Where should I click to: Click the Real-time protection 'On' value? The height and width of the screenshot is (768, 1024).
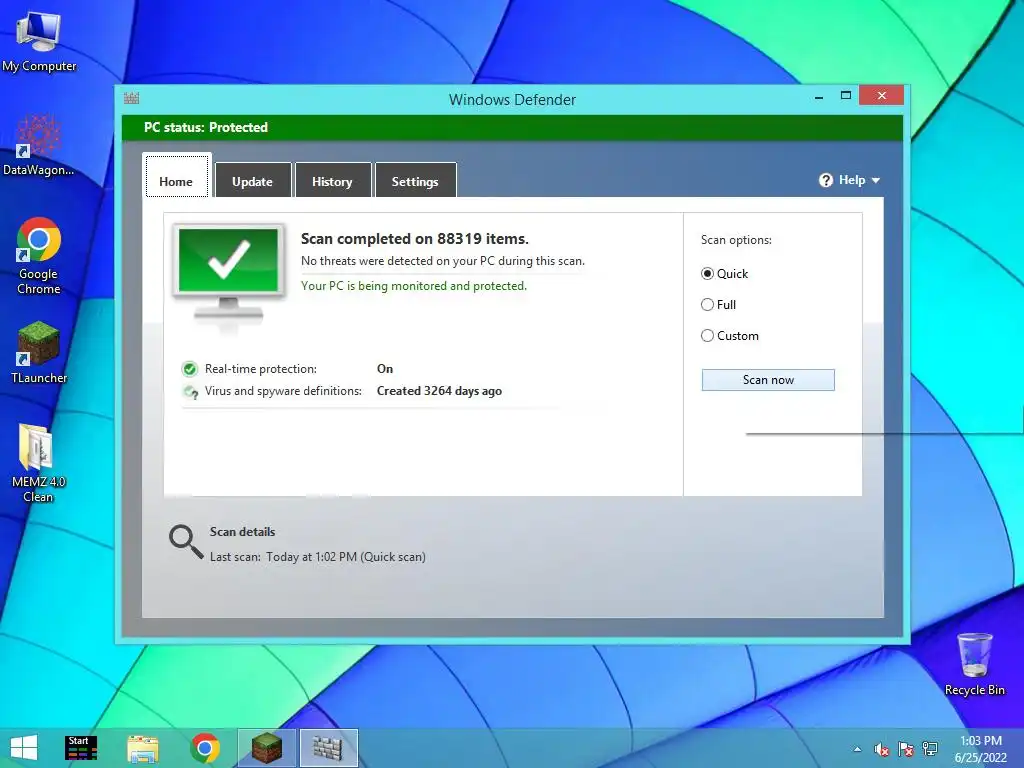tap(385, 369)
